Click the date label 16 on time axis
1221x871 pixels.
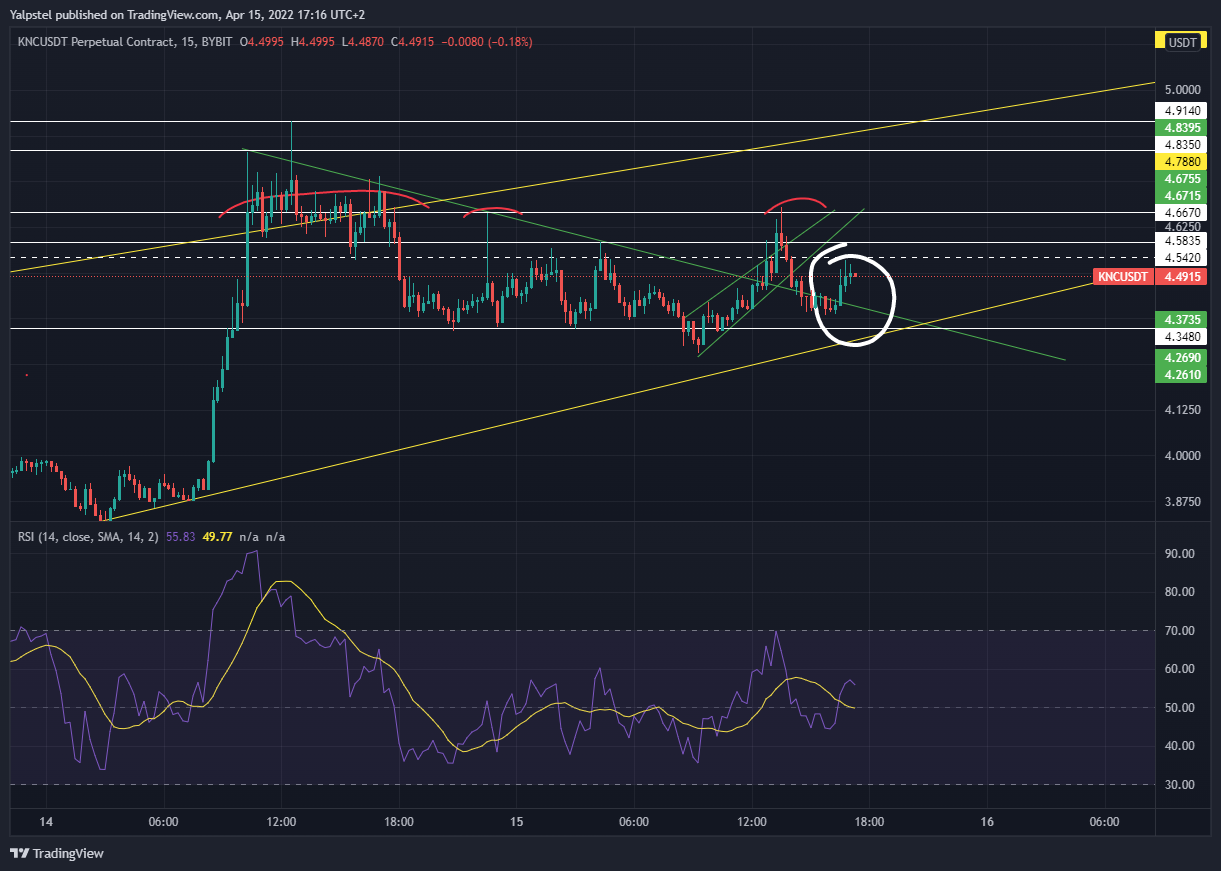coord(987,822)
